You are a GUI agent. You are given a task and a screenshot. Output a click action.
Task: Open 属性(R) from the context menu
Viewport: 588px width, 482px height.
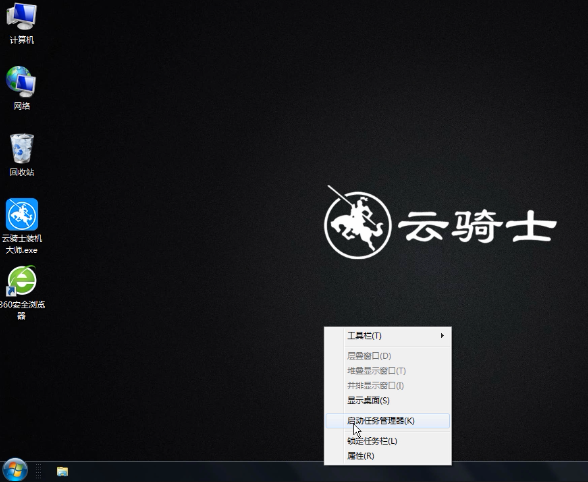(x=388, y=456)
